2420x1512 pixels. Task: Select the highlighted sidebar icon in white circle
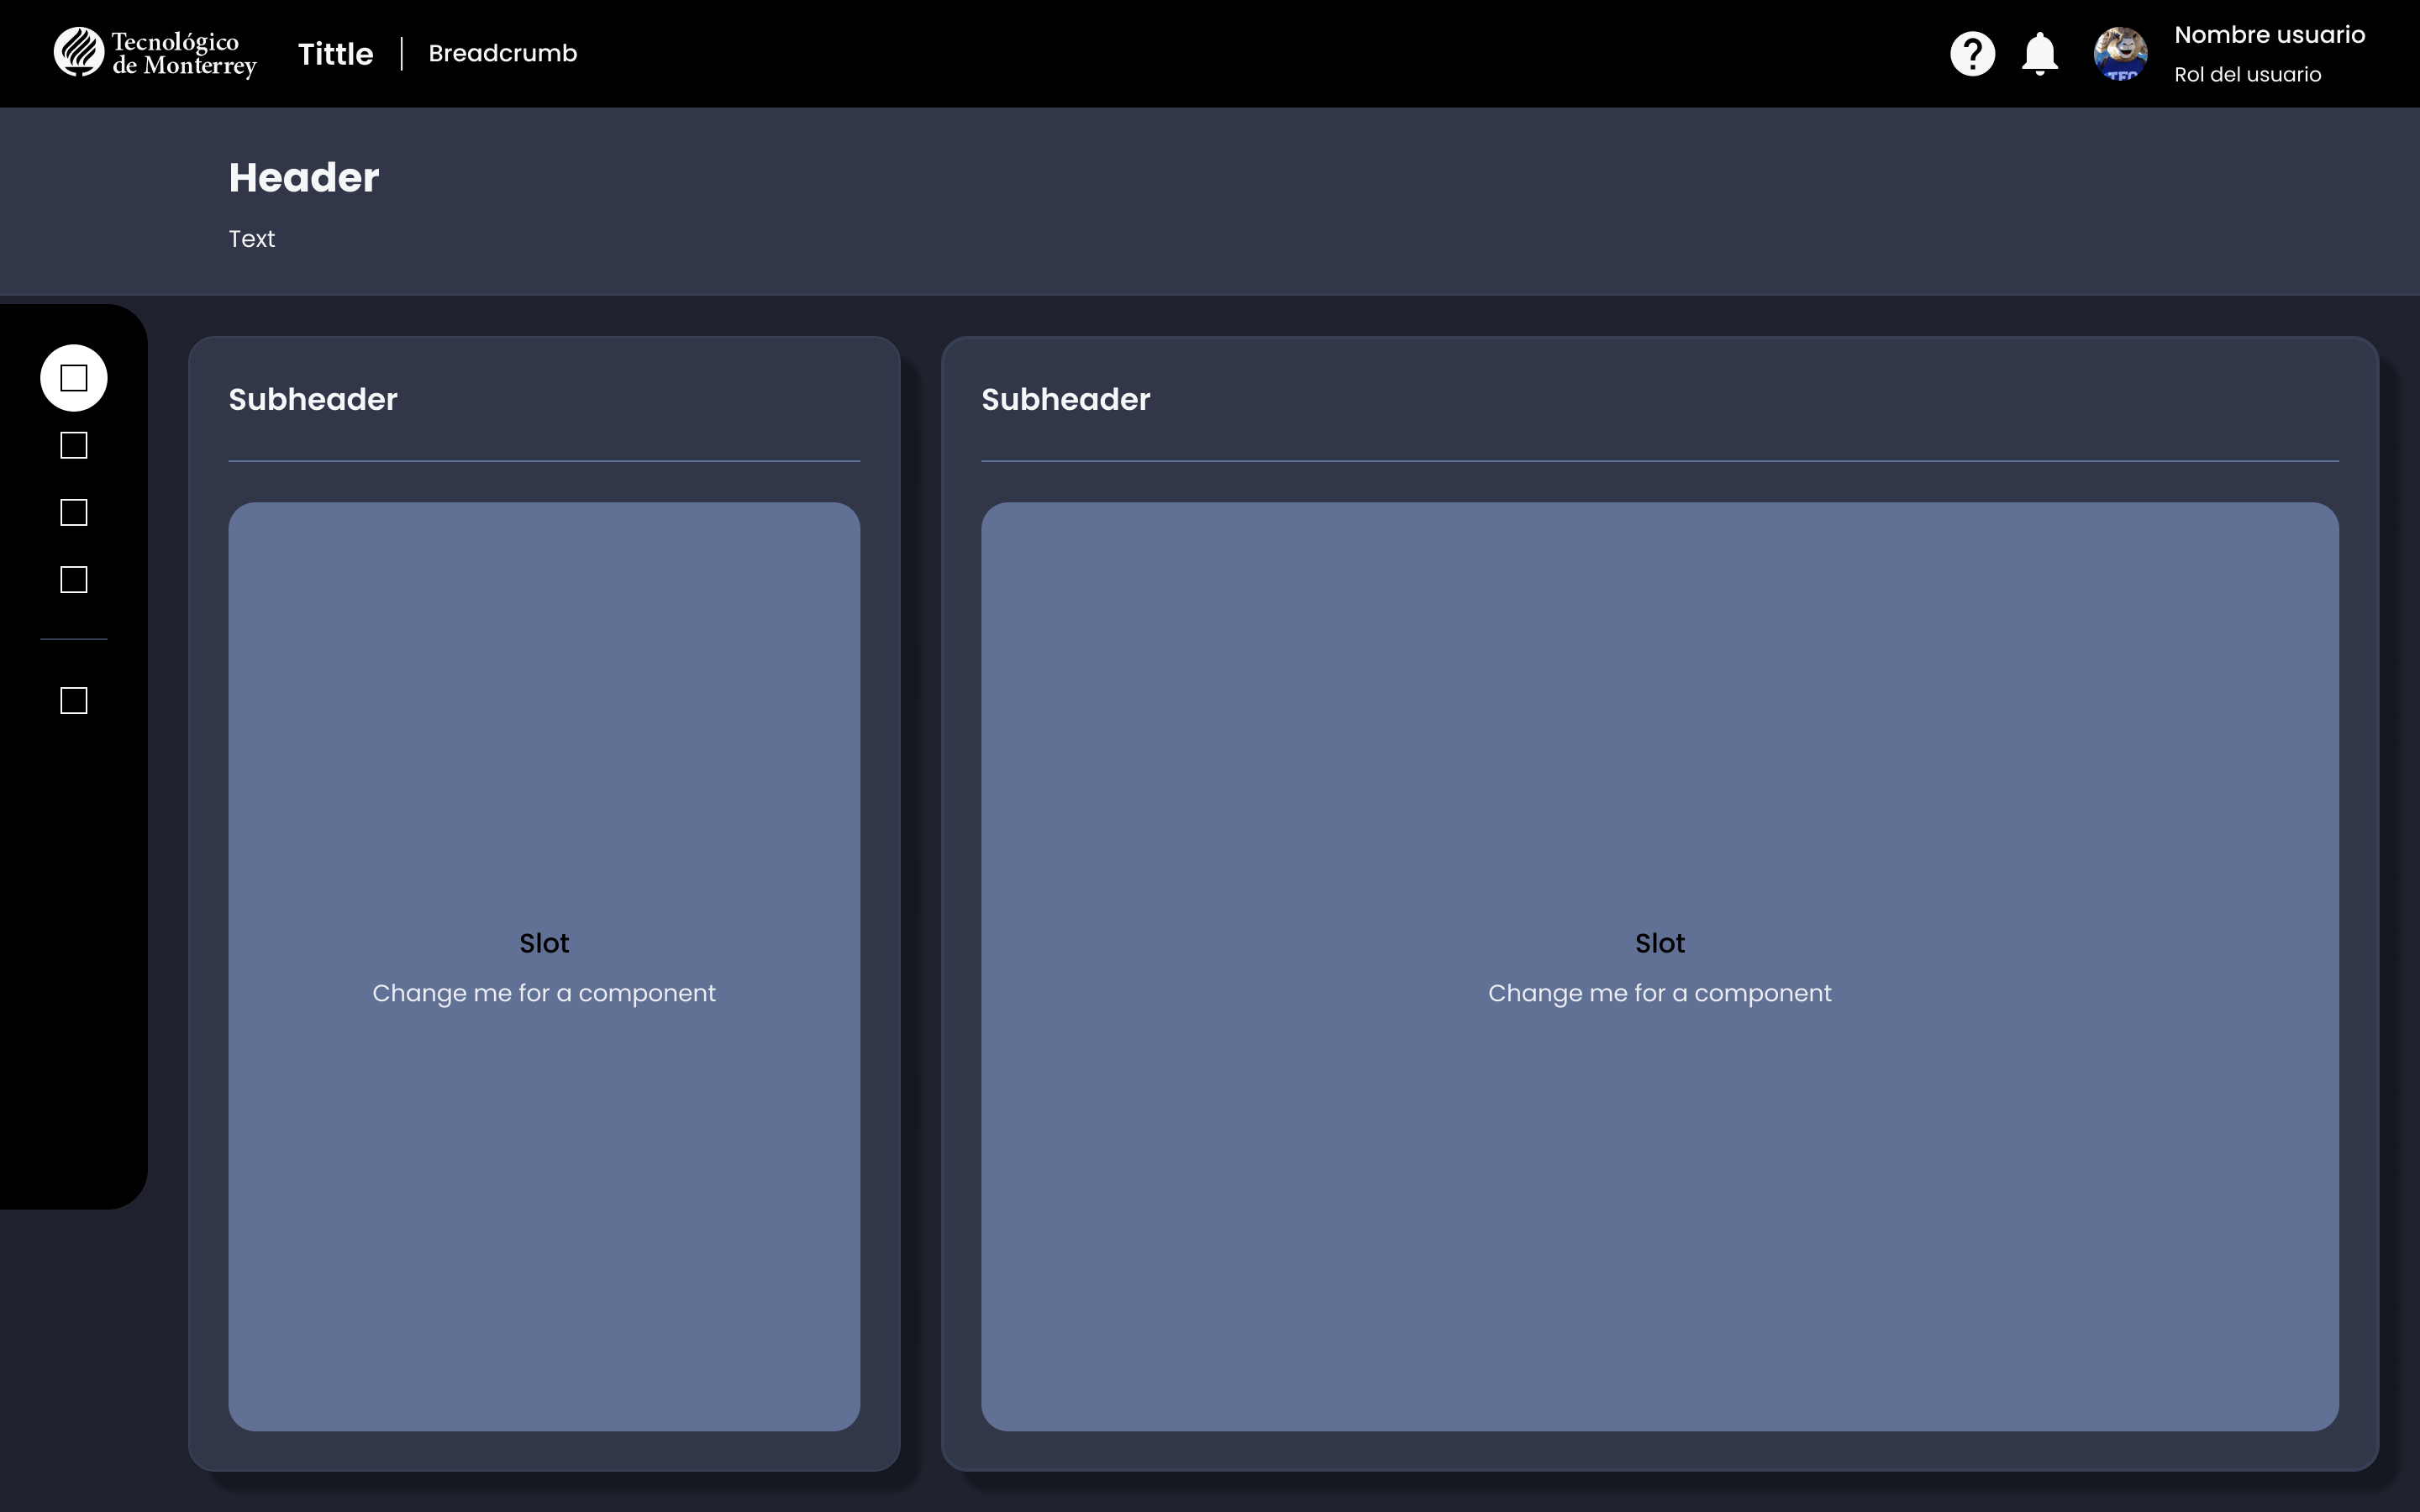pyautogui.click(x=74, y=378)
